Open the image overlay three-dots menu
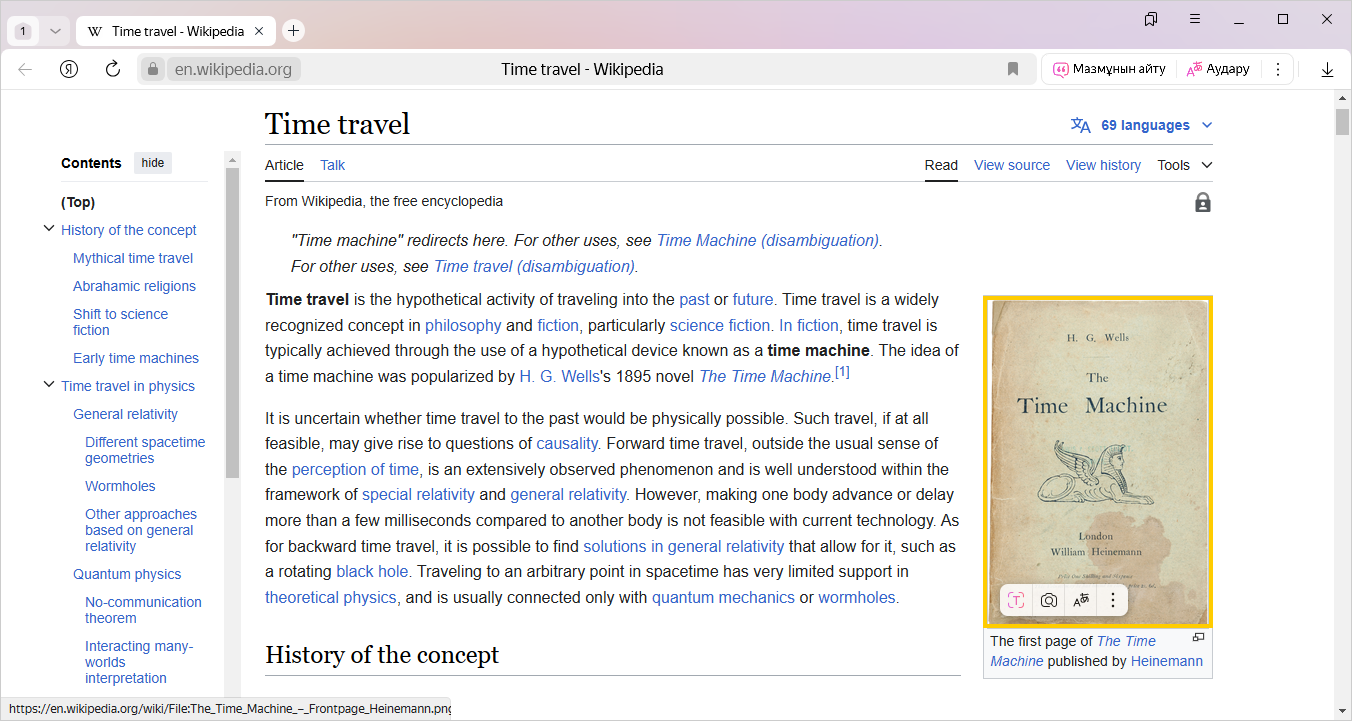The width and height of the screenshot is (1352, 721). pos(1112,600)
